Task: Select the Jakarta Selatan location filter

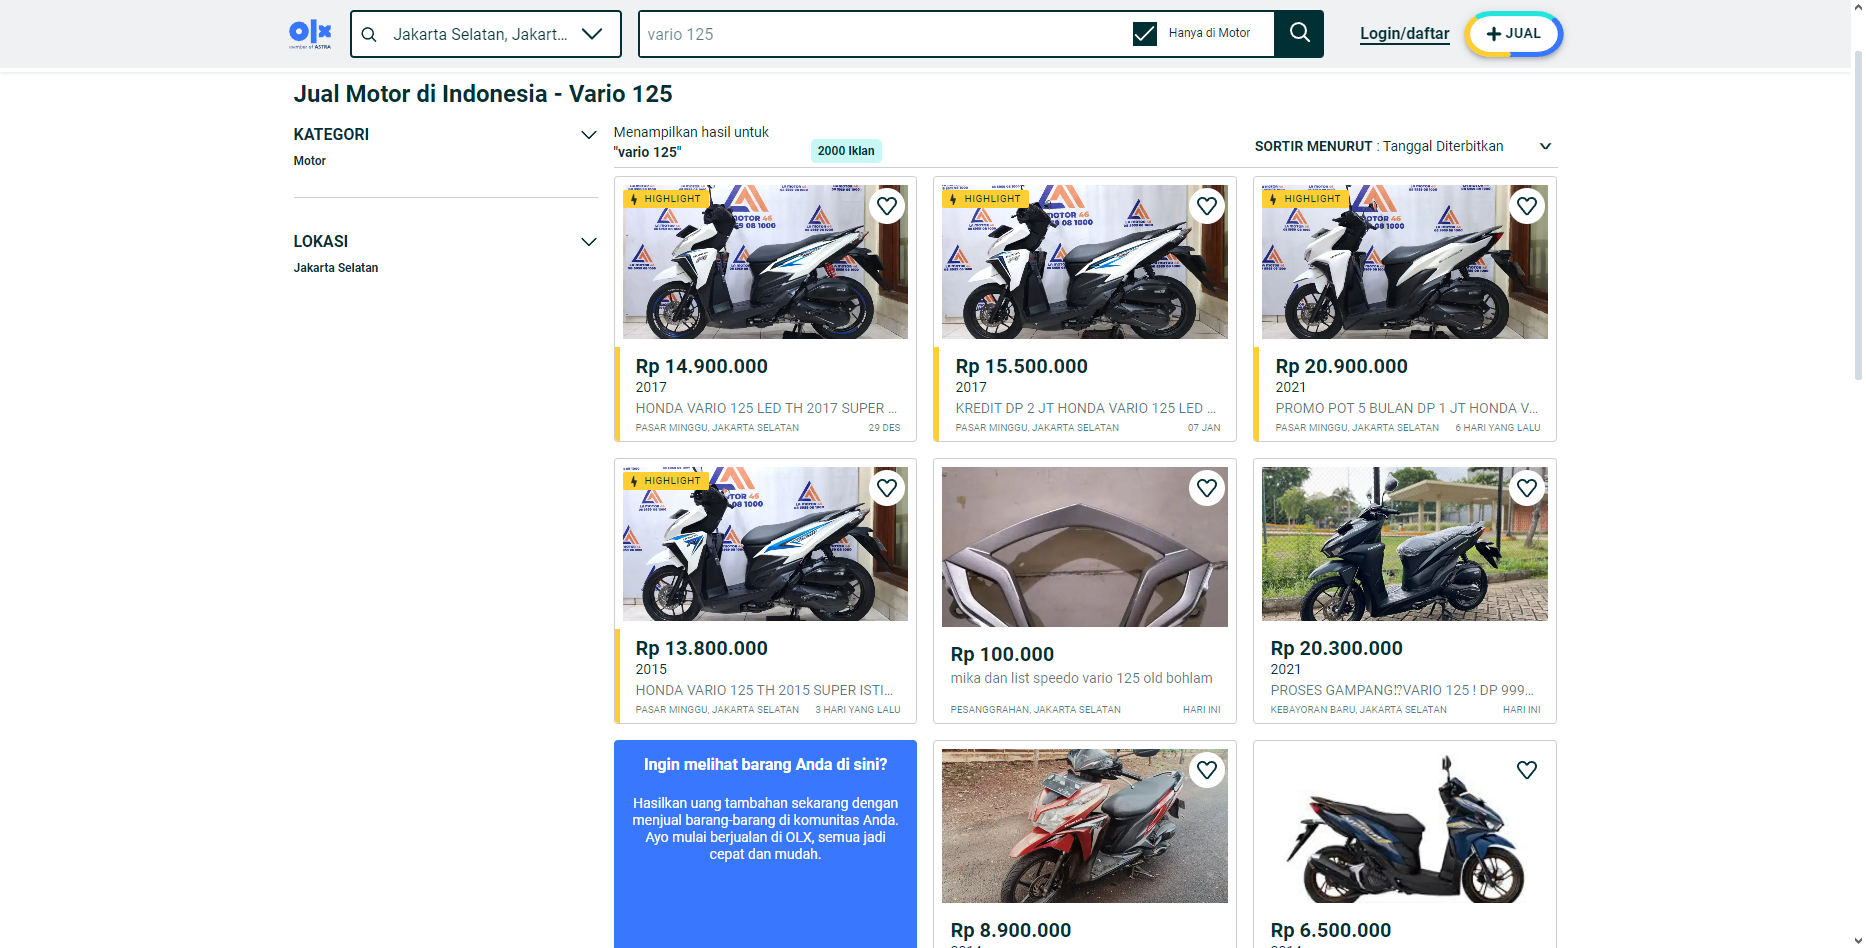Action: (336, 268)
